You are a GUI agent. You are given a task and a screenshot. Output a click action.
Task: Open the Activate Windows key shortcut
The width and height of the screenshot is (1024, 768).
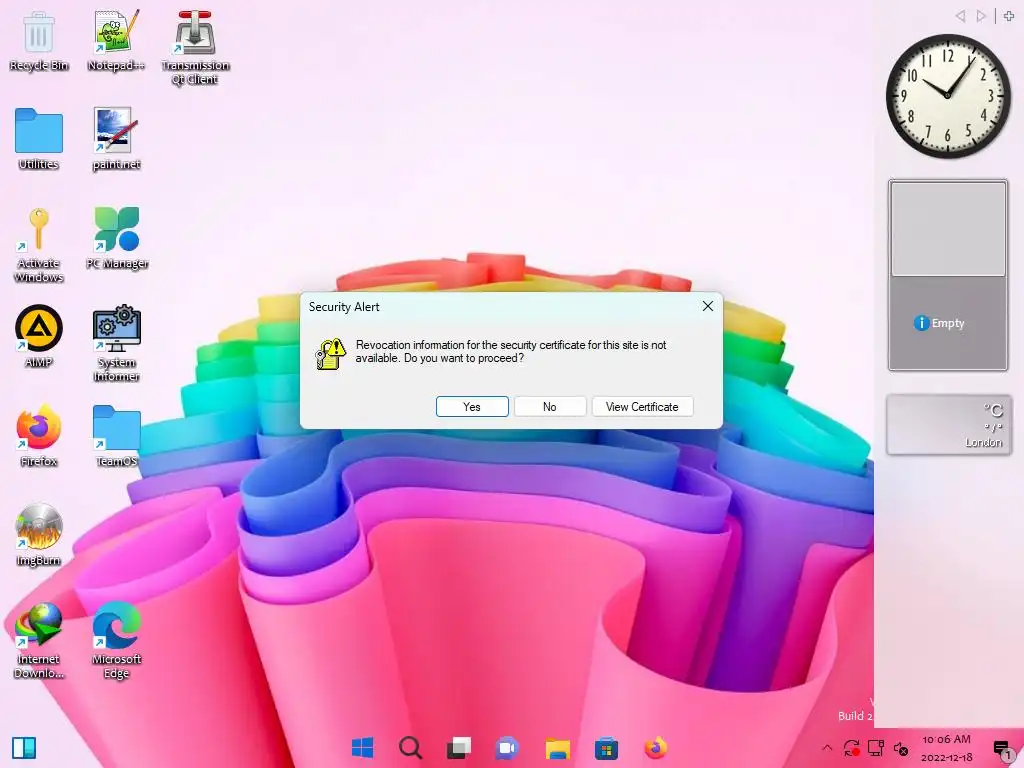(x=39, y=244)
